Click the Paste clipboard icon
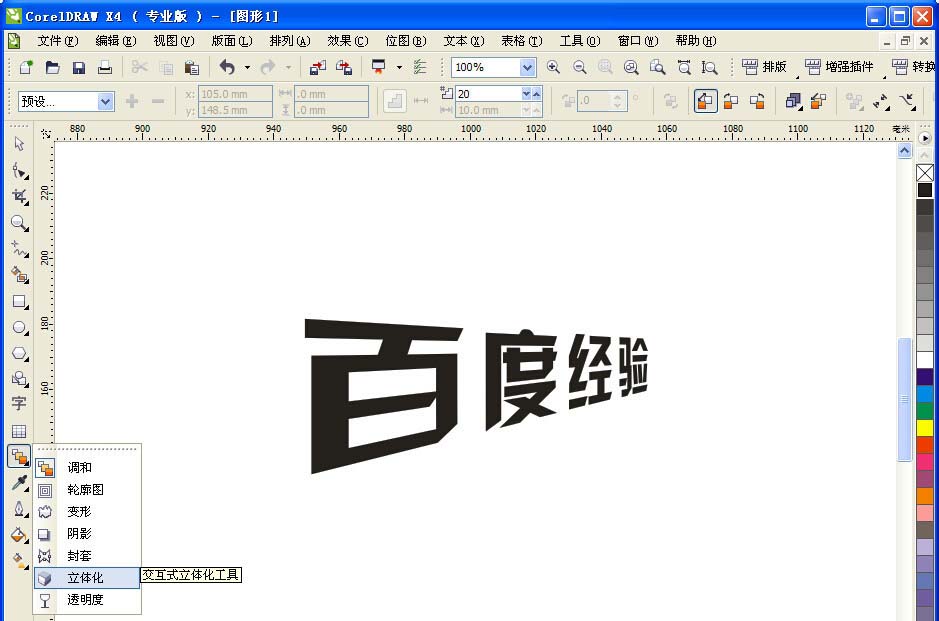This screenshot has width=939, height=621. pos(192,67)
